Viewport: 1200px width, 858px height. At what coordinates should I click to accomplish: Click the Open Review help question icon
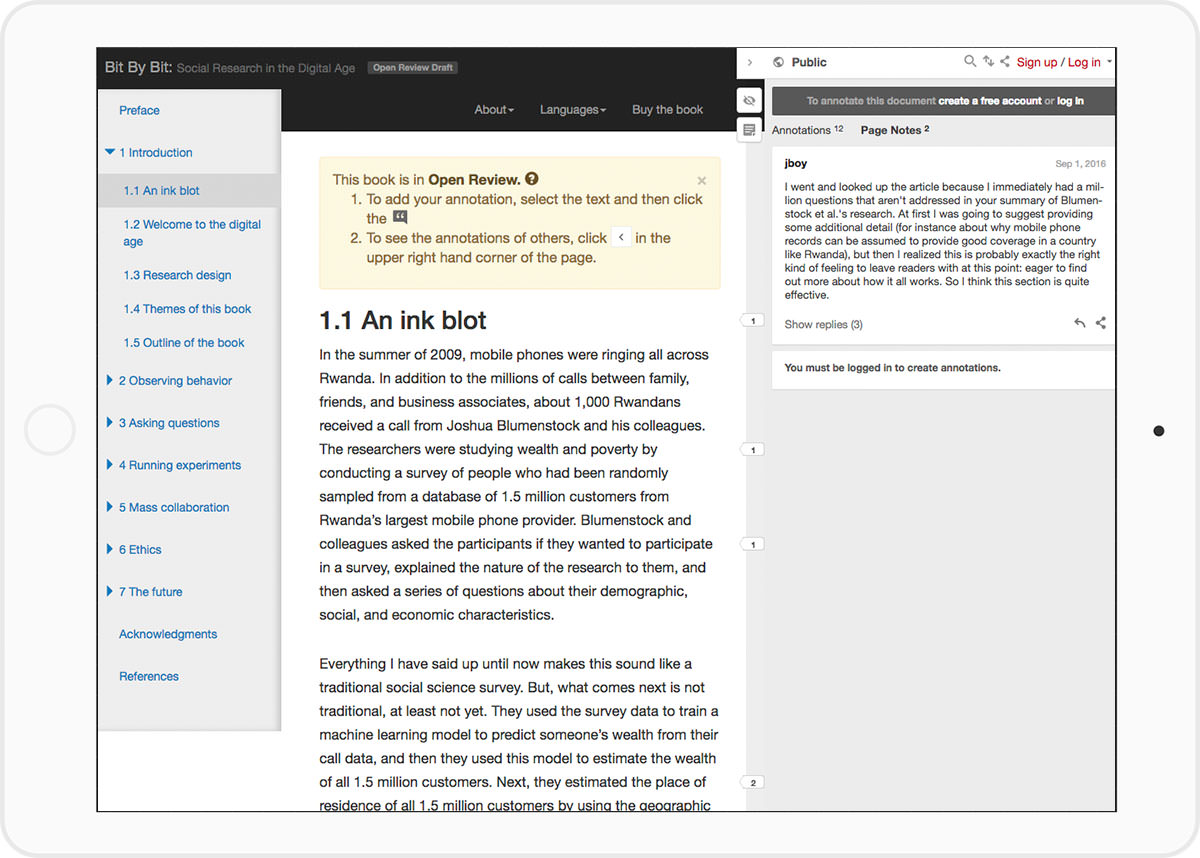[x=532, y=179]
